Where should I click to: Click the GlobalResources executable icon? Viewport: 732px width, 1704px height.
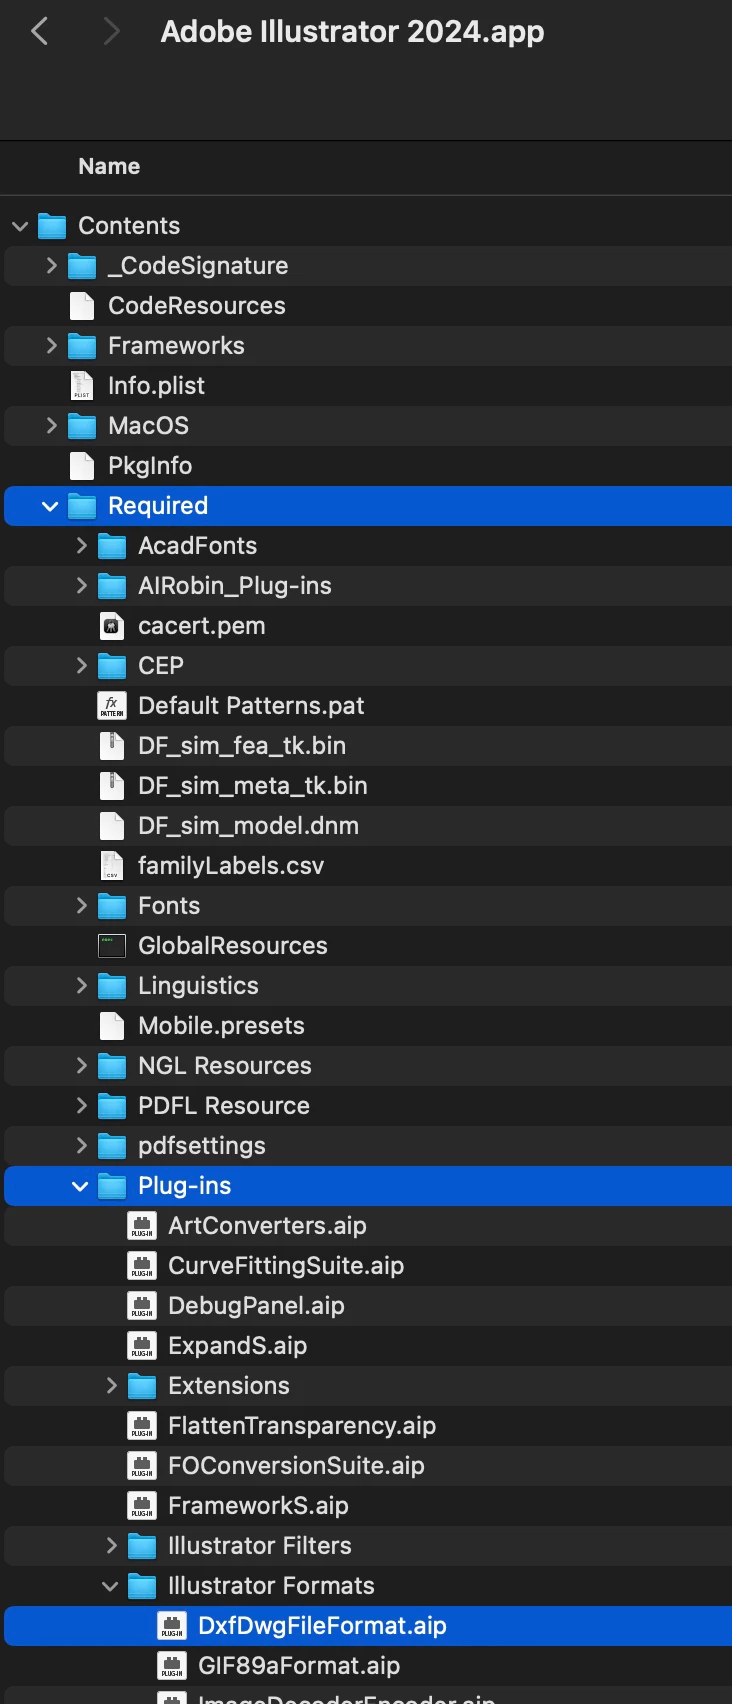112,946
